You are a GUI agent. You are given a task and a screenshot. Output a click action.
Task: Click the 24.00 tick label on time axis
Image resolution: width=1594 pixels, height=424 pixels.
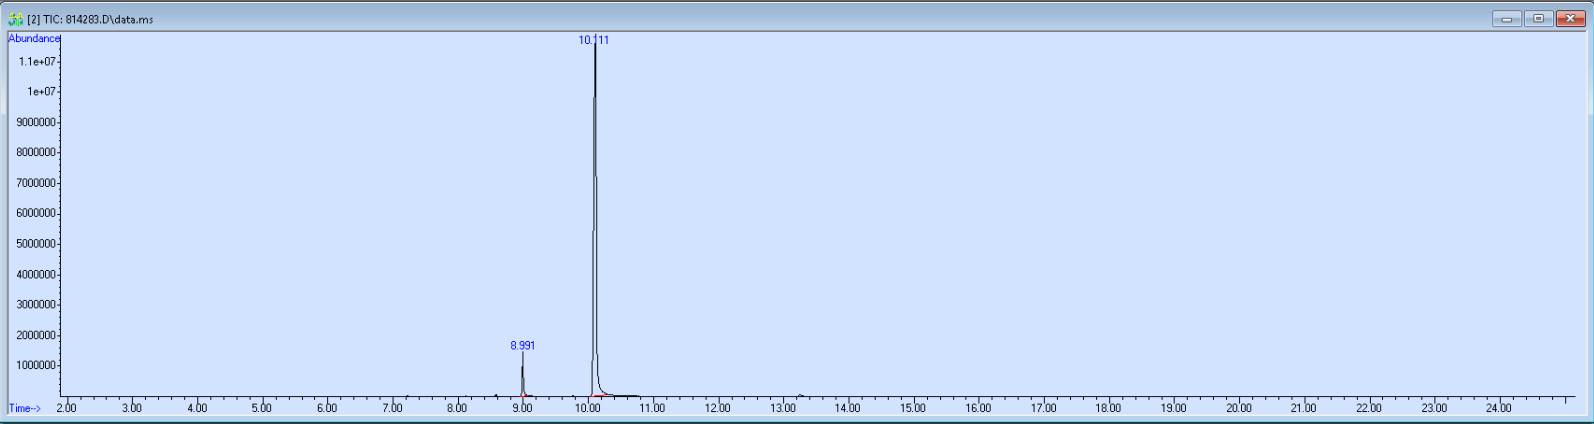click(x=1498, y=408)
